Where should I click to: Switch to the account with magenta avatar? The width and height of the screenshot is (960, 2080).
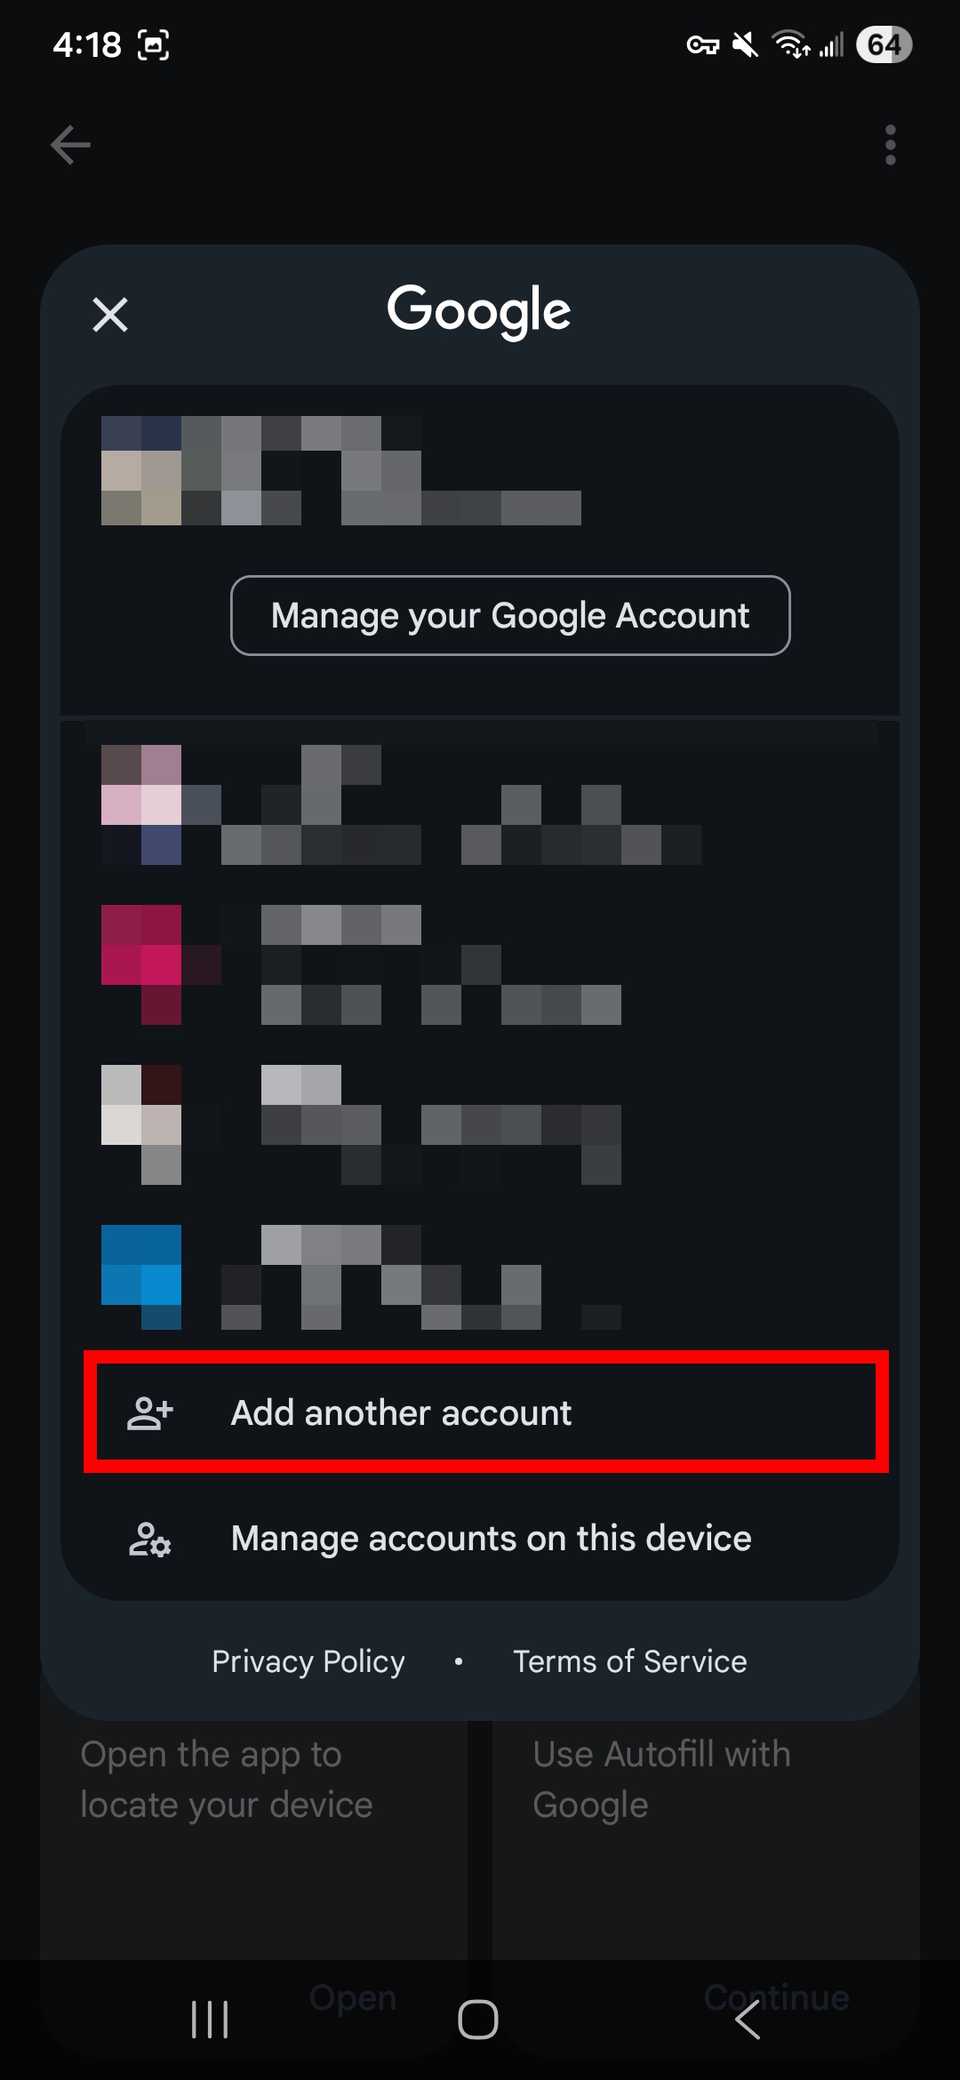(480, 964)
